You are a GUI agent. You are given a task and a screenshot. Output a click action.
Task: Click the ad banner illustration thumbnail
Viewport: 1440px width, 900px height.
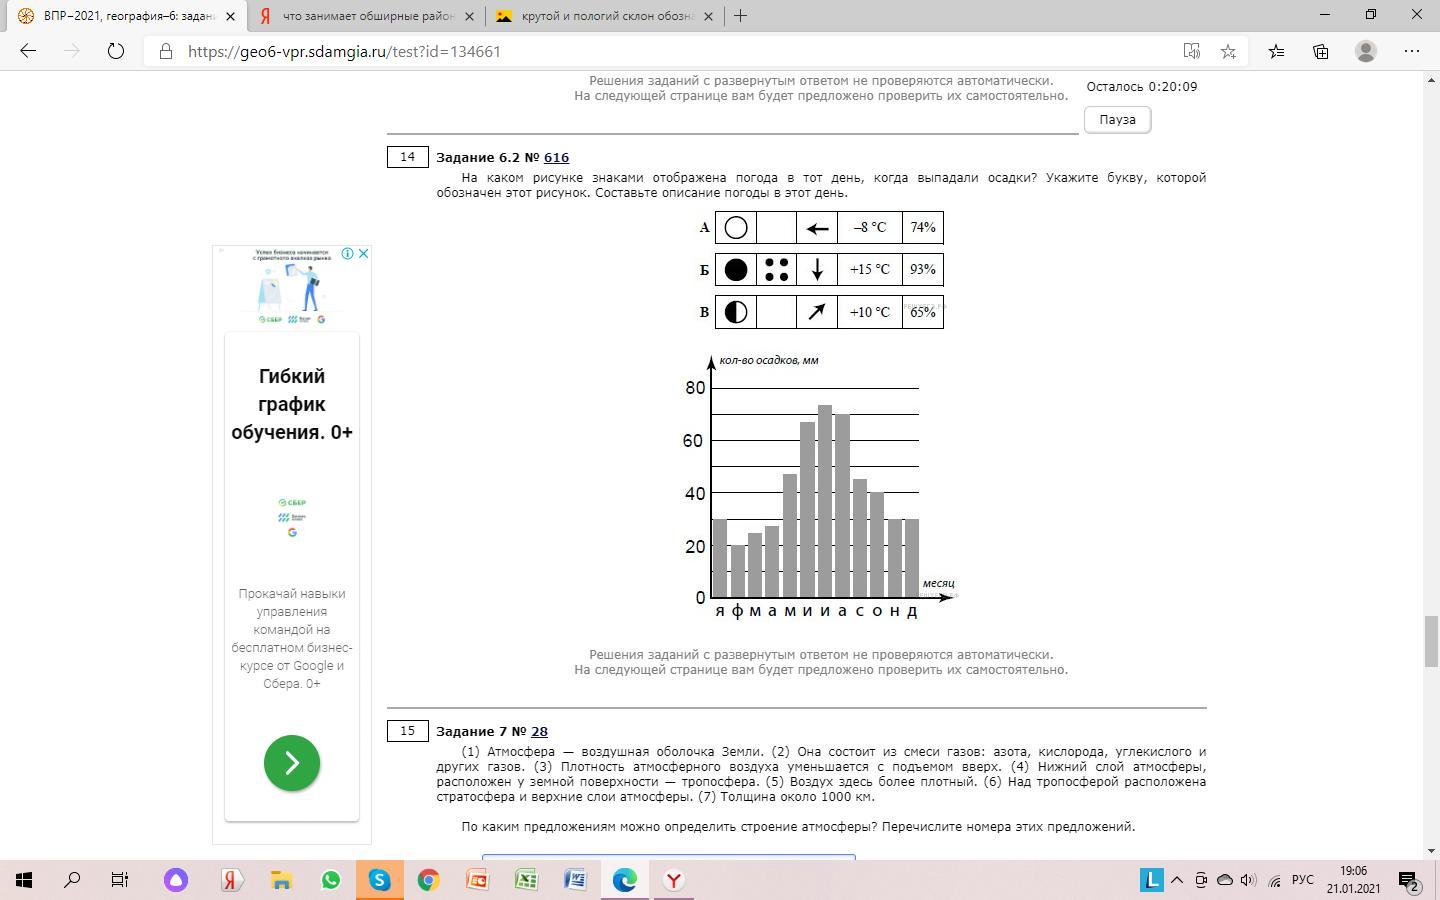[292, 286]
